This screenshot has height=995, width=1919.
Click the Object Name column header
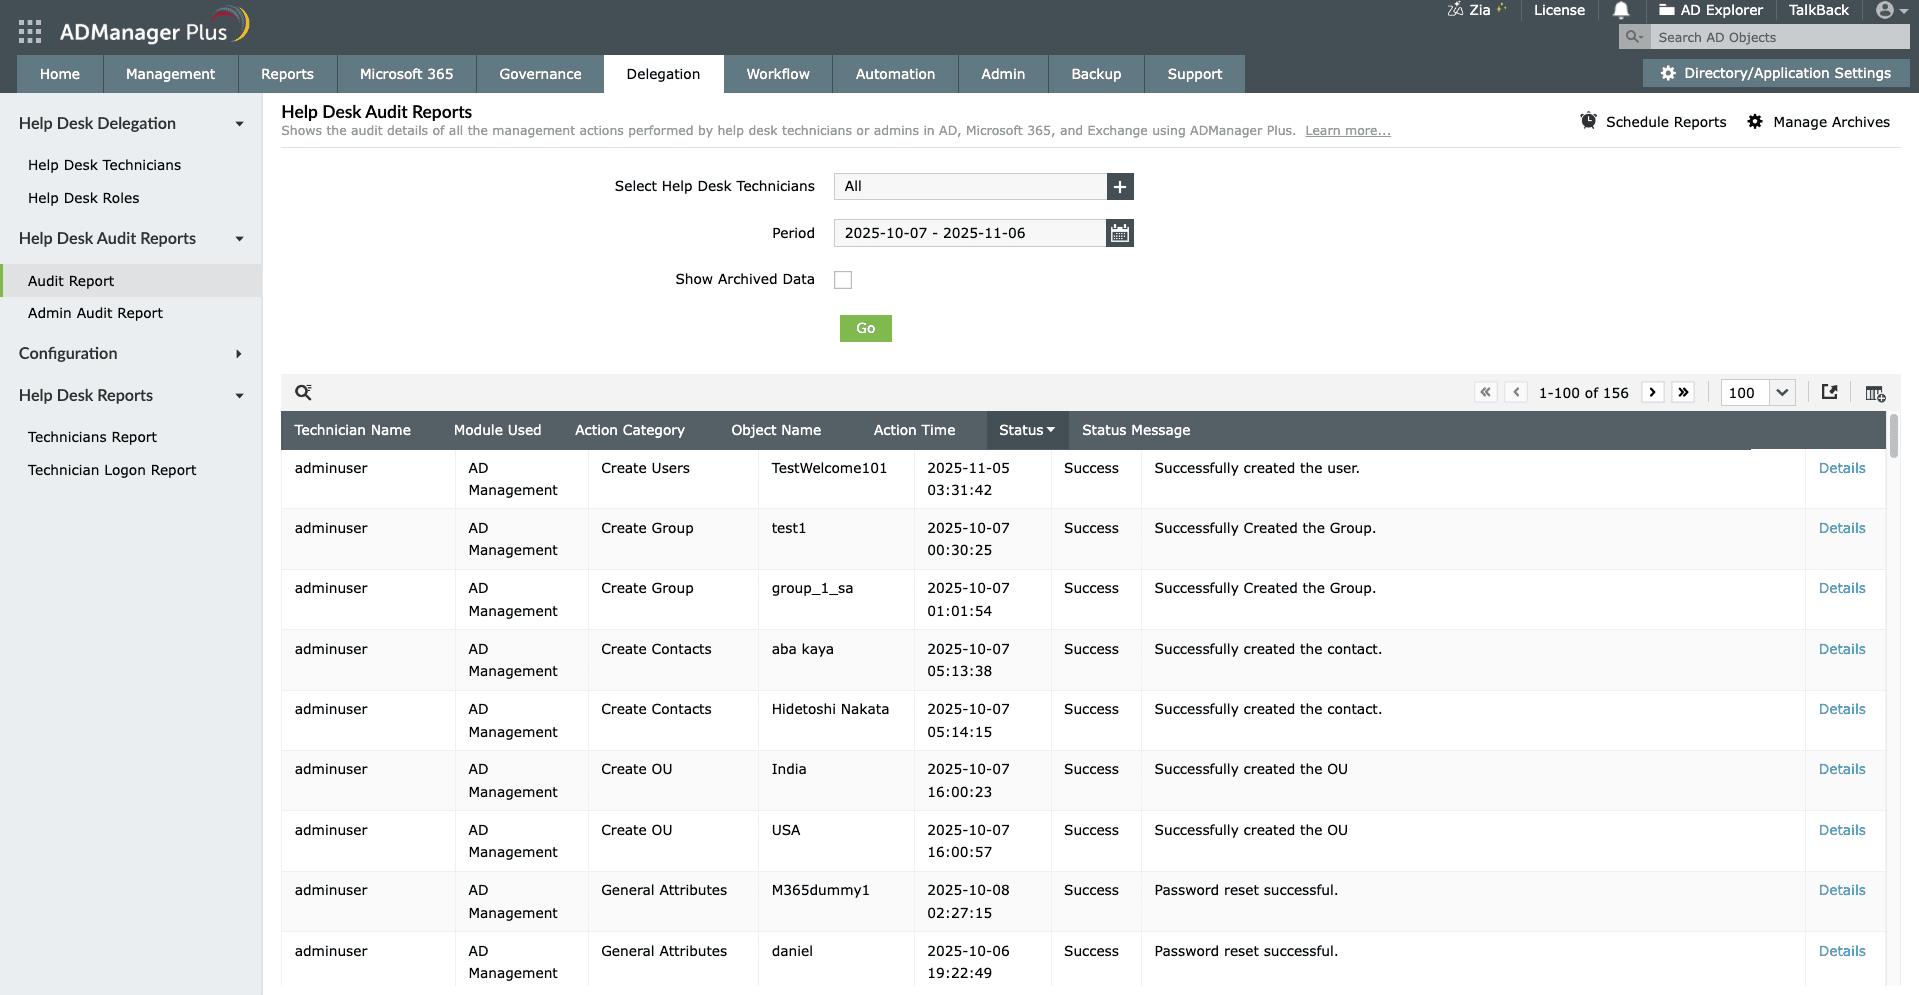[776, 430]
